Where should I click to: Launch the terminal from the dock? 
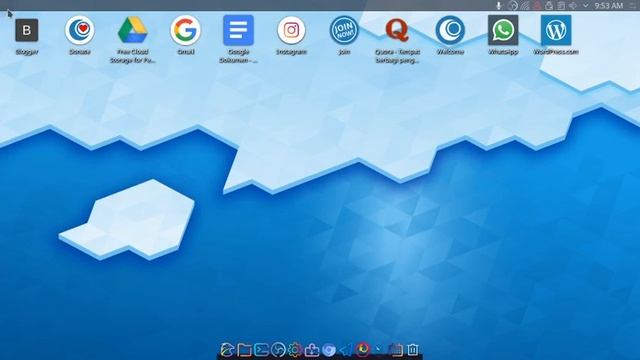tap(261, 350)
